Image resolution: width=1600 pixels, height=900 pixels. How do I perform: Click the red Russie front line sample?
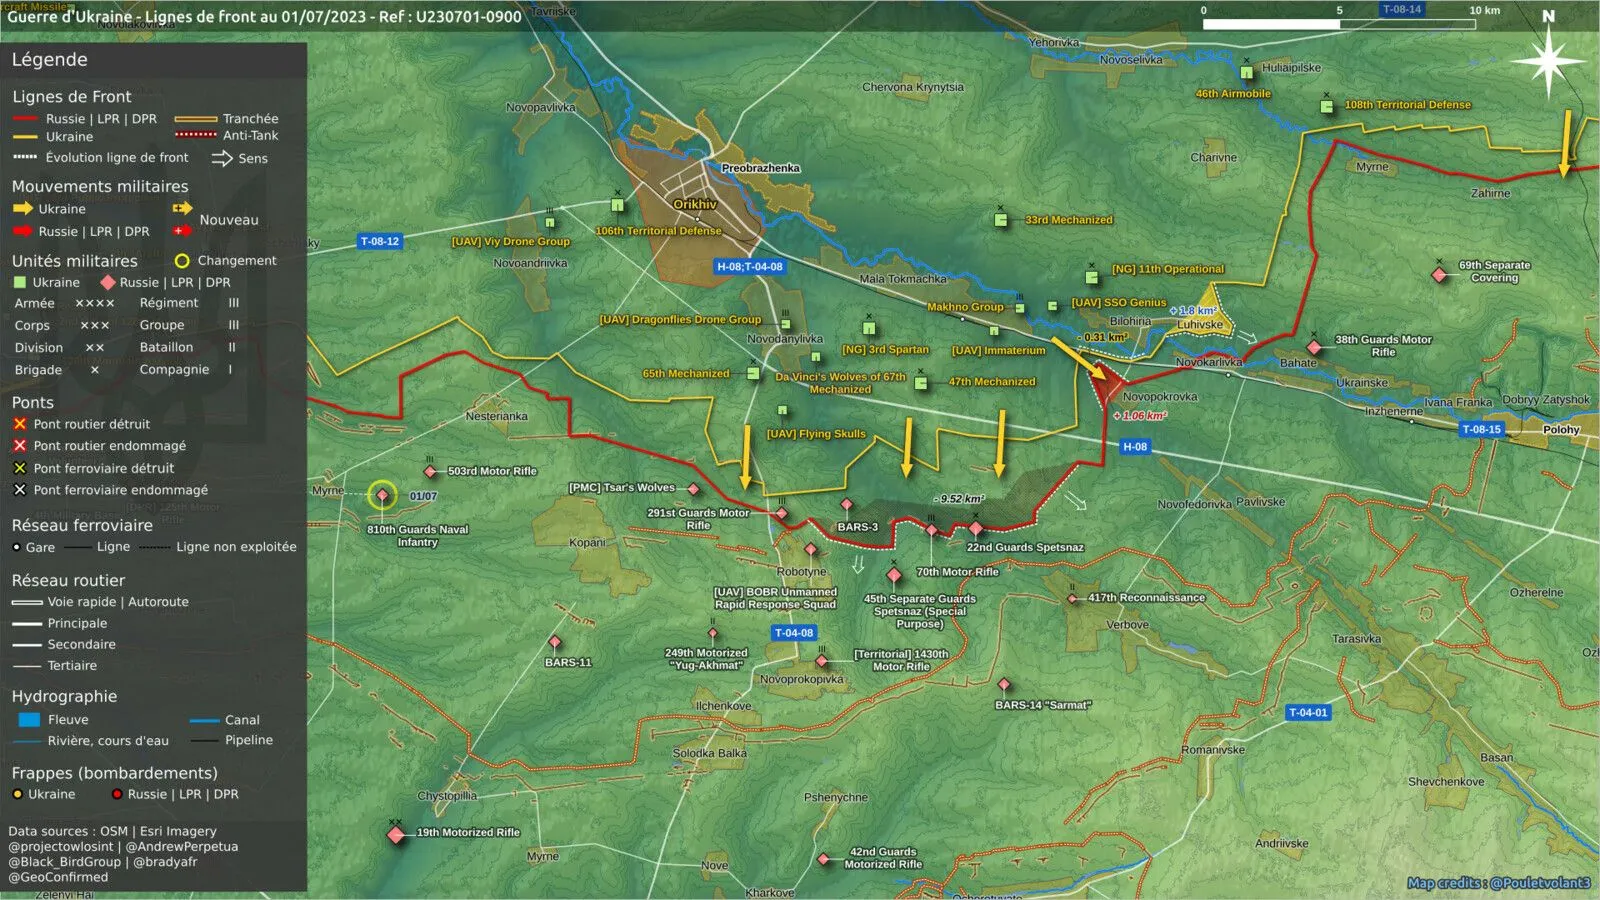[26, 119]
